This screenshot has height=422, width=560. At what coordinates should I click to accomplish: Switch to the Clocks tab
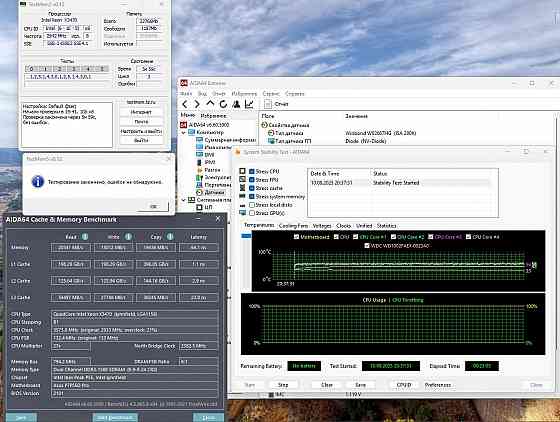point(343,226)
